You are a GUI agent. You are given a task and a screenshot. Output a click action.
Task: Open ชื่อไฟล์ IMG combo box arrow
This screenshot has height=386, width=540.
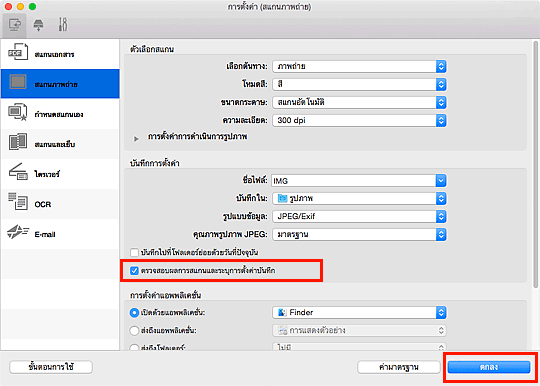(x=441, y=180)
